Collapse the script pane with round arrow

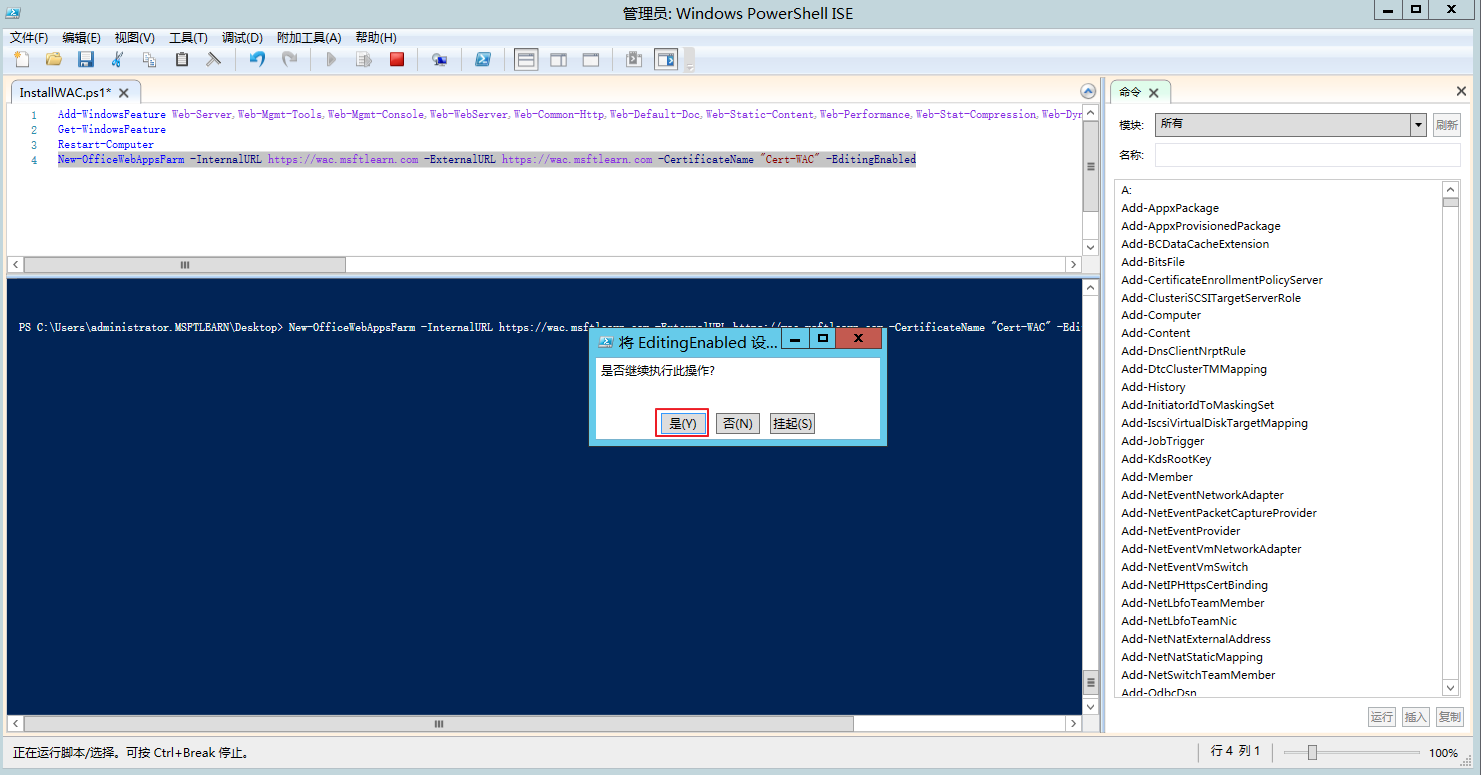point(1088,91)
